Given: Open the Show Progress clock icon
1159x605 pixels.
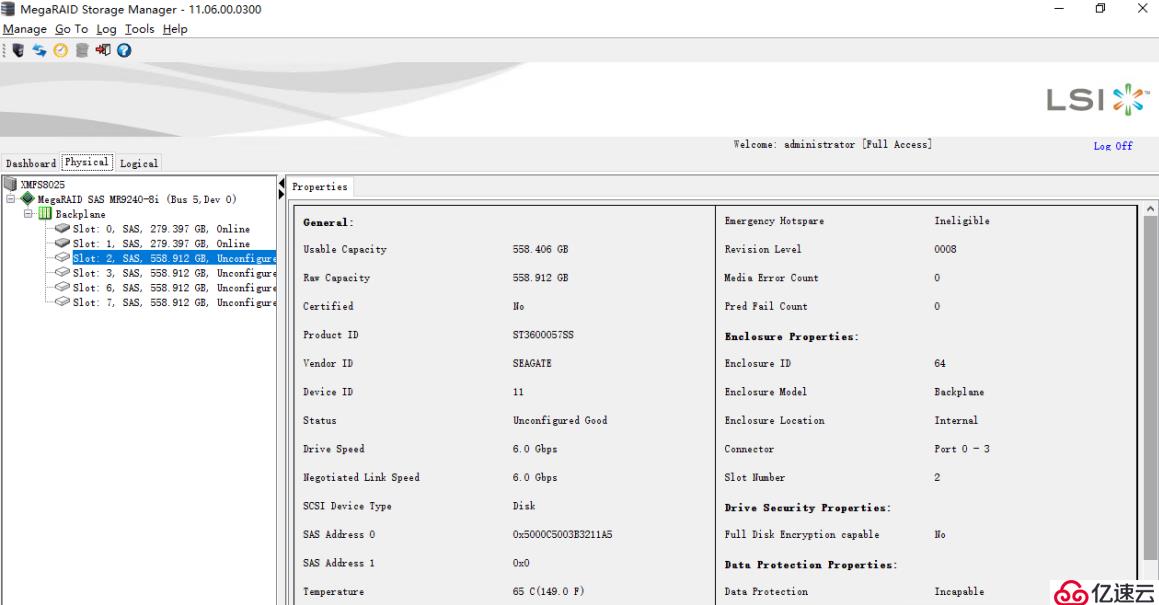Looking at the screenshot, I should point(61,50).
